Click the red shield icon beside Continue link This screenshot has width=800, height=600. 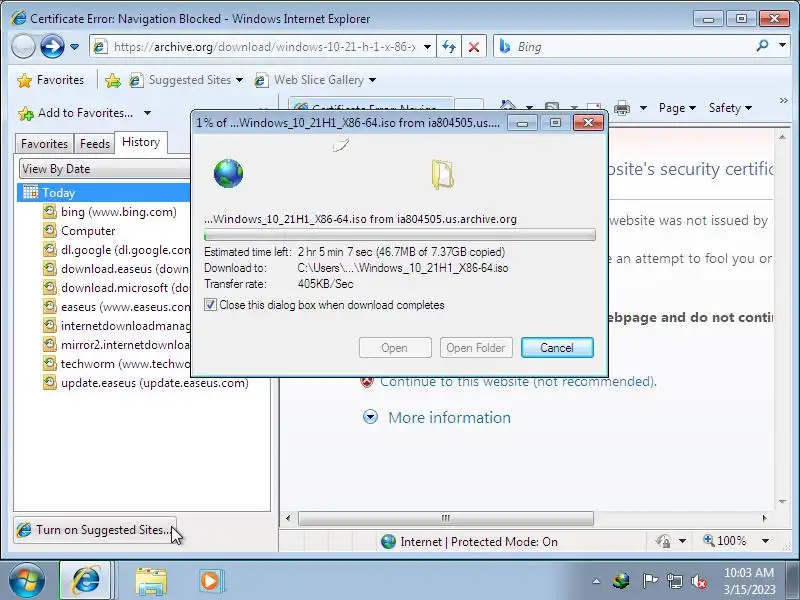pos(366,382)
